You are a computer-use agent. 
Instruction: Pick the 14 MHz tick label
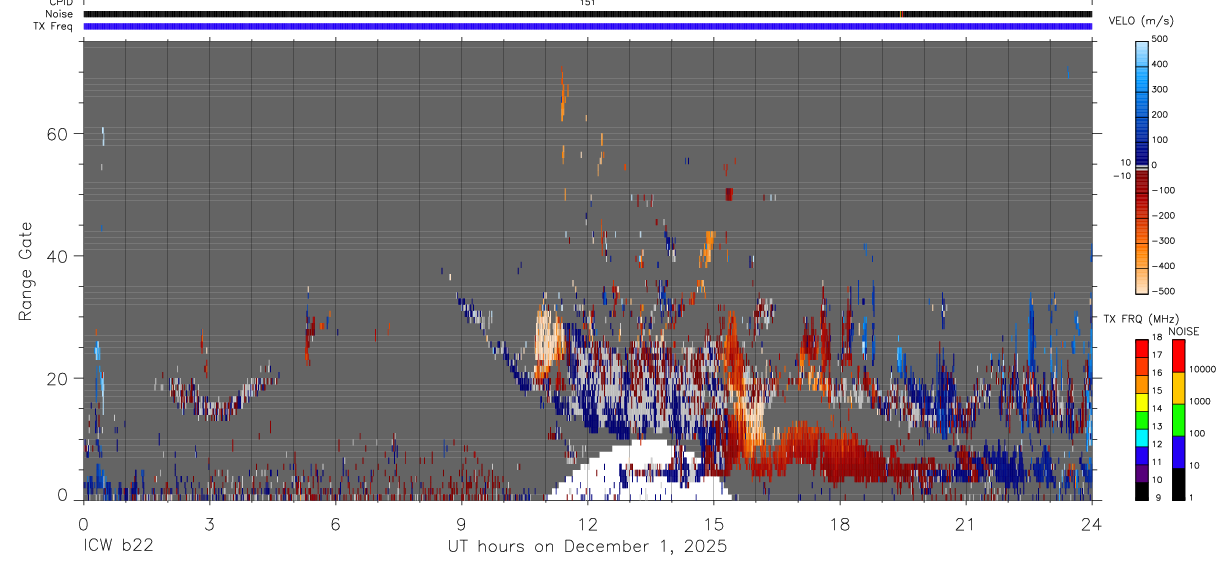[x=1156, y=409]
